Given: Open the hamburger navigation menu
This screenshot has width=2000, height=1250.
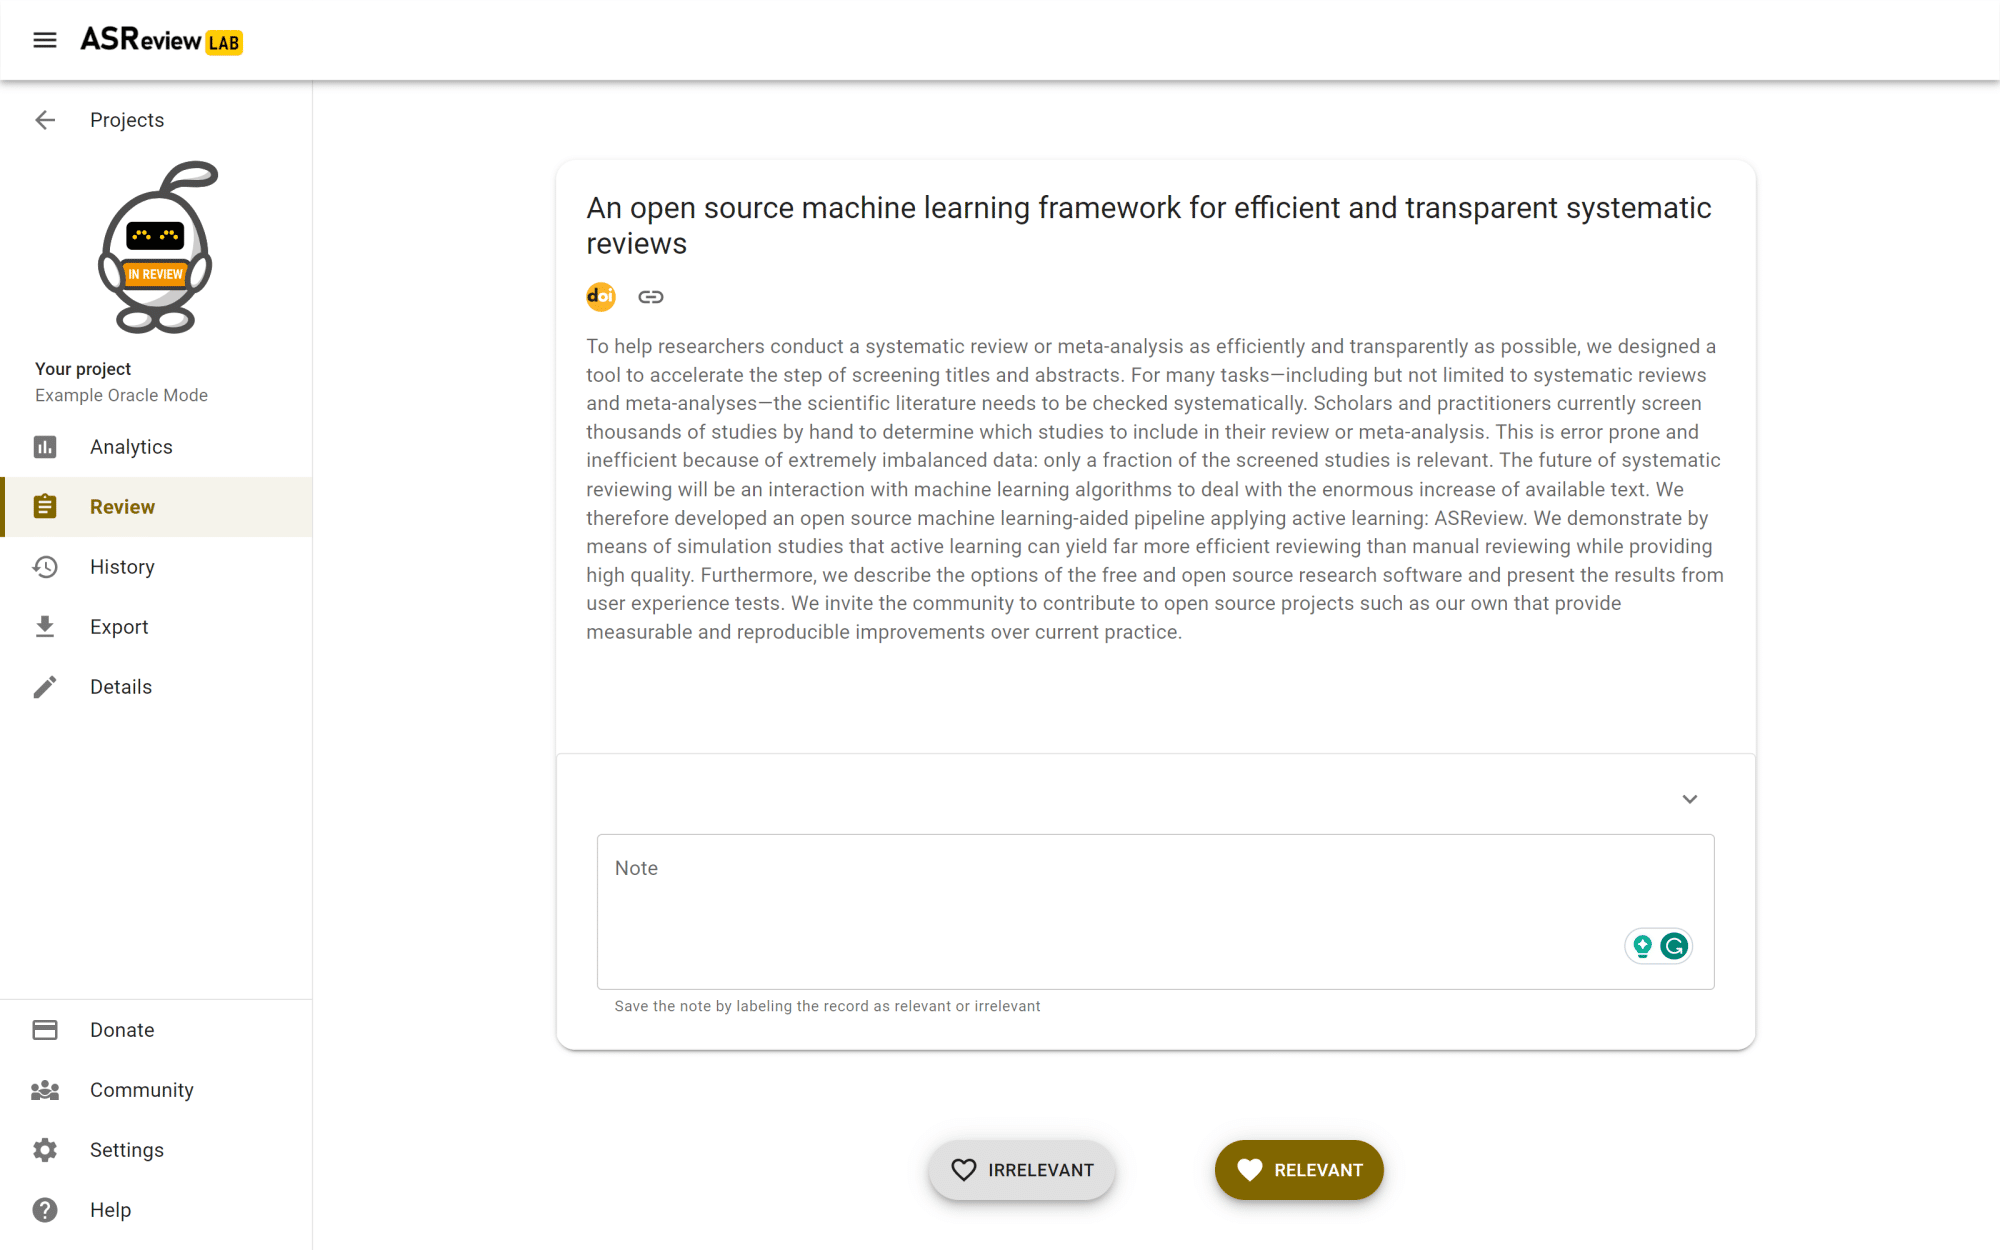Looking at the screenshot, I should 45,40.
